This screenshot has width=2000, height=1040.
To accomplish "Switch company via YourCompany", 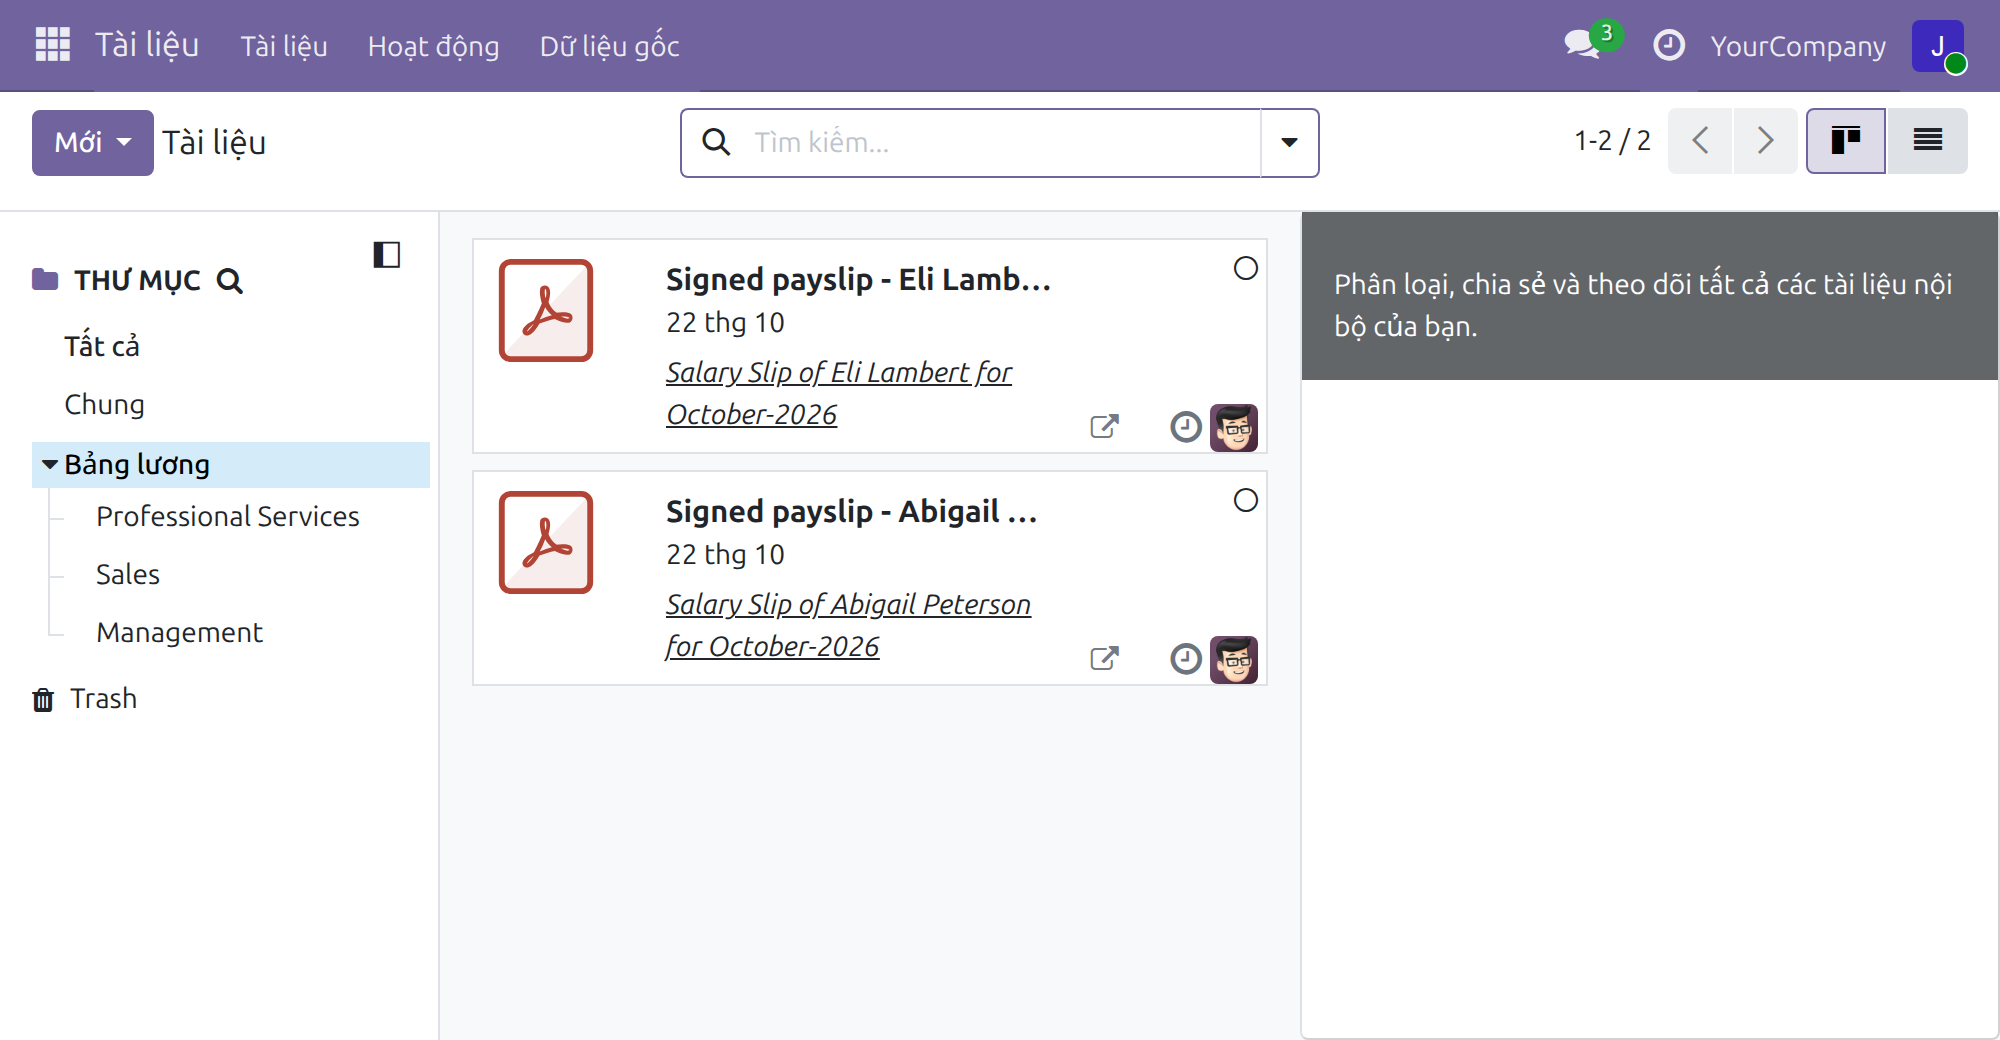I will coord(1798,46).
